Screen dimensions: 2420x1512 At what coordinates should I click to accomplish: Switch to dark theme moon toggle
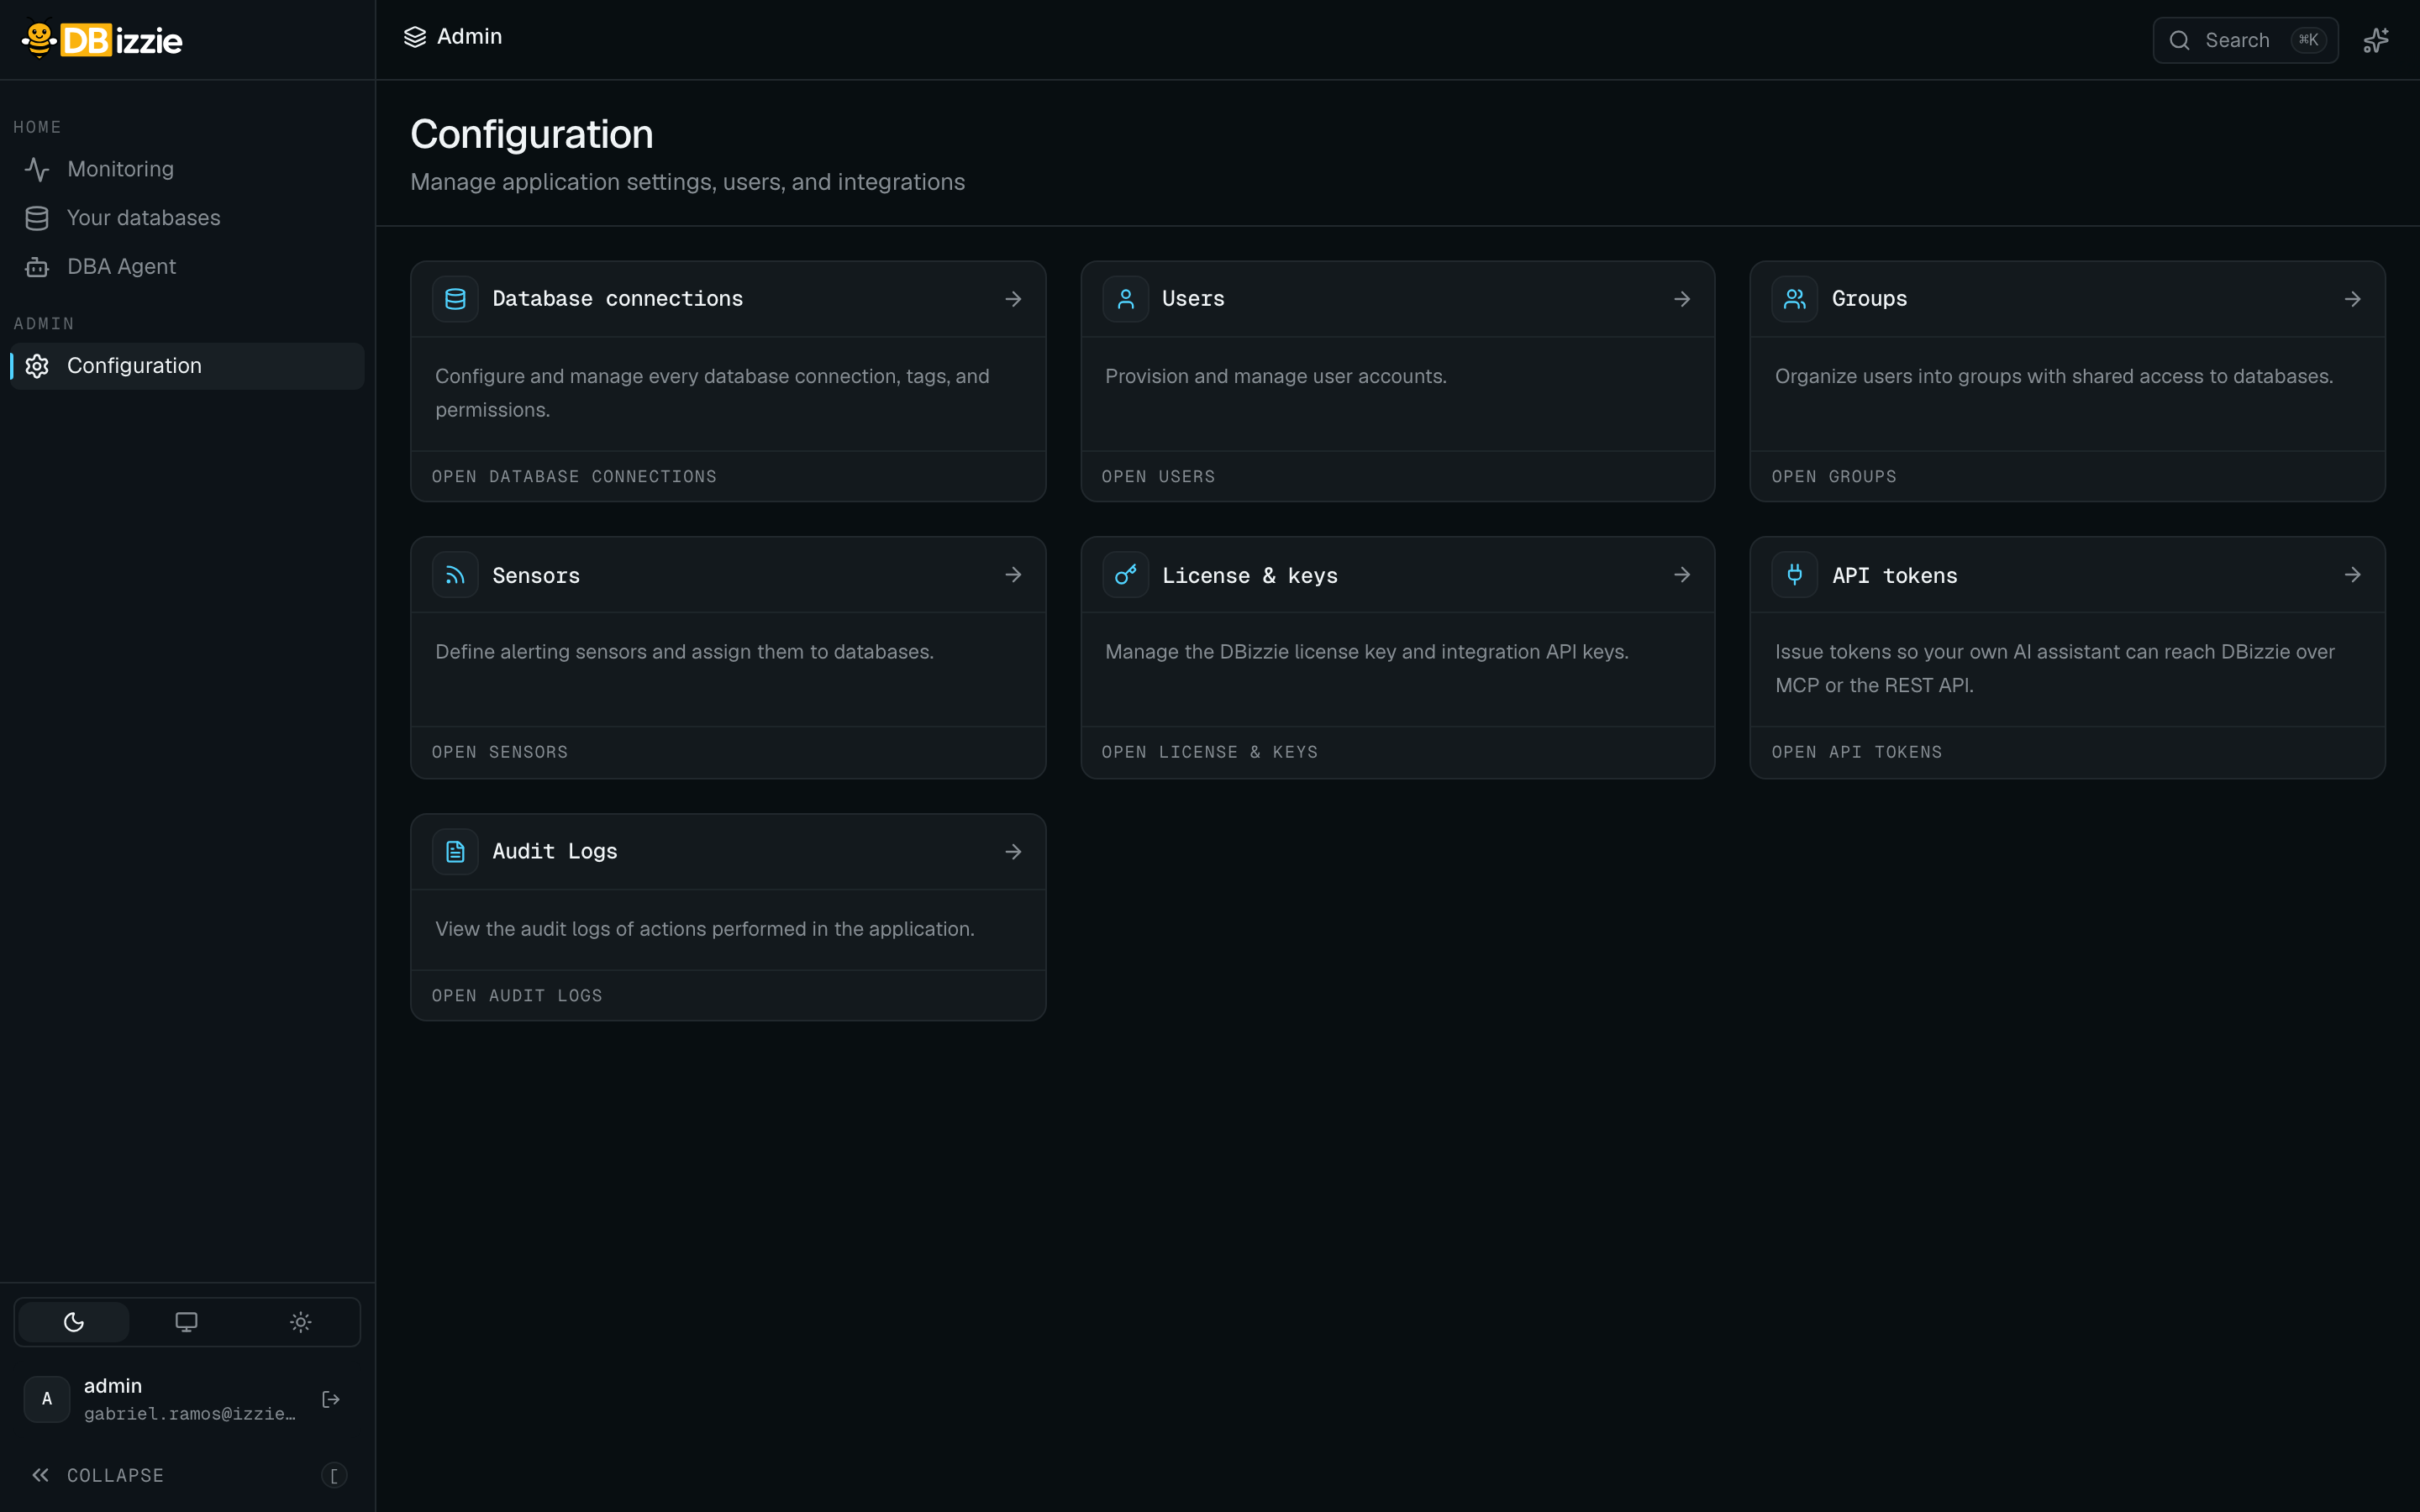coord(73,1322)
